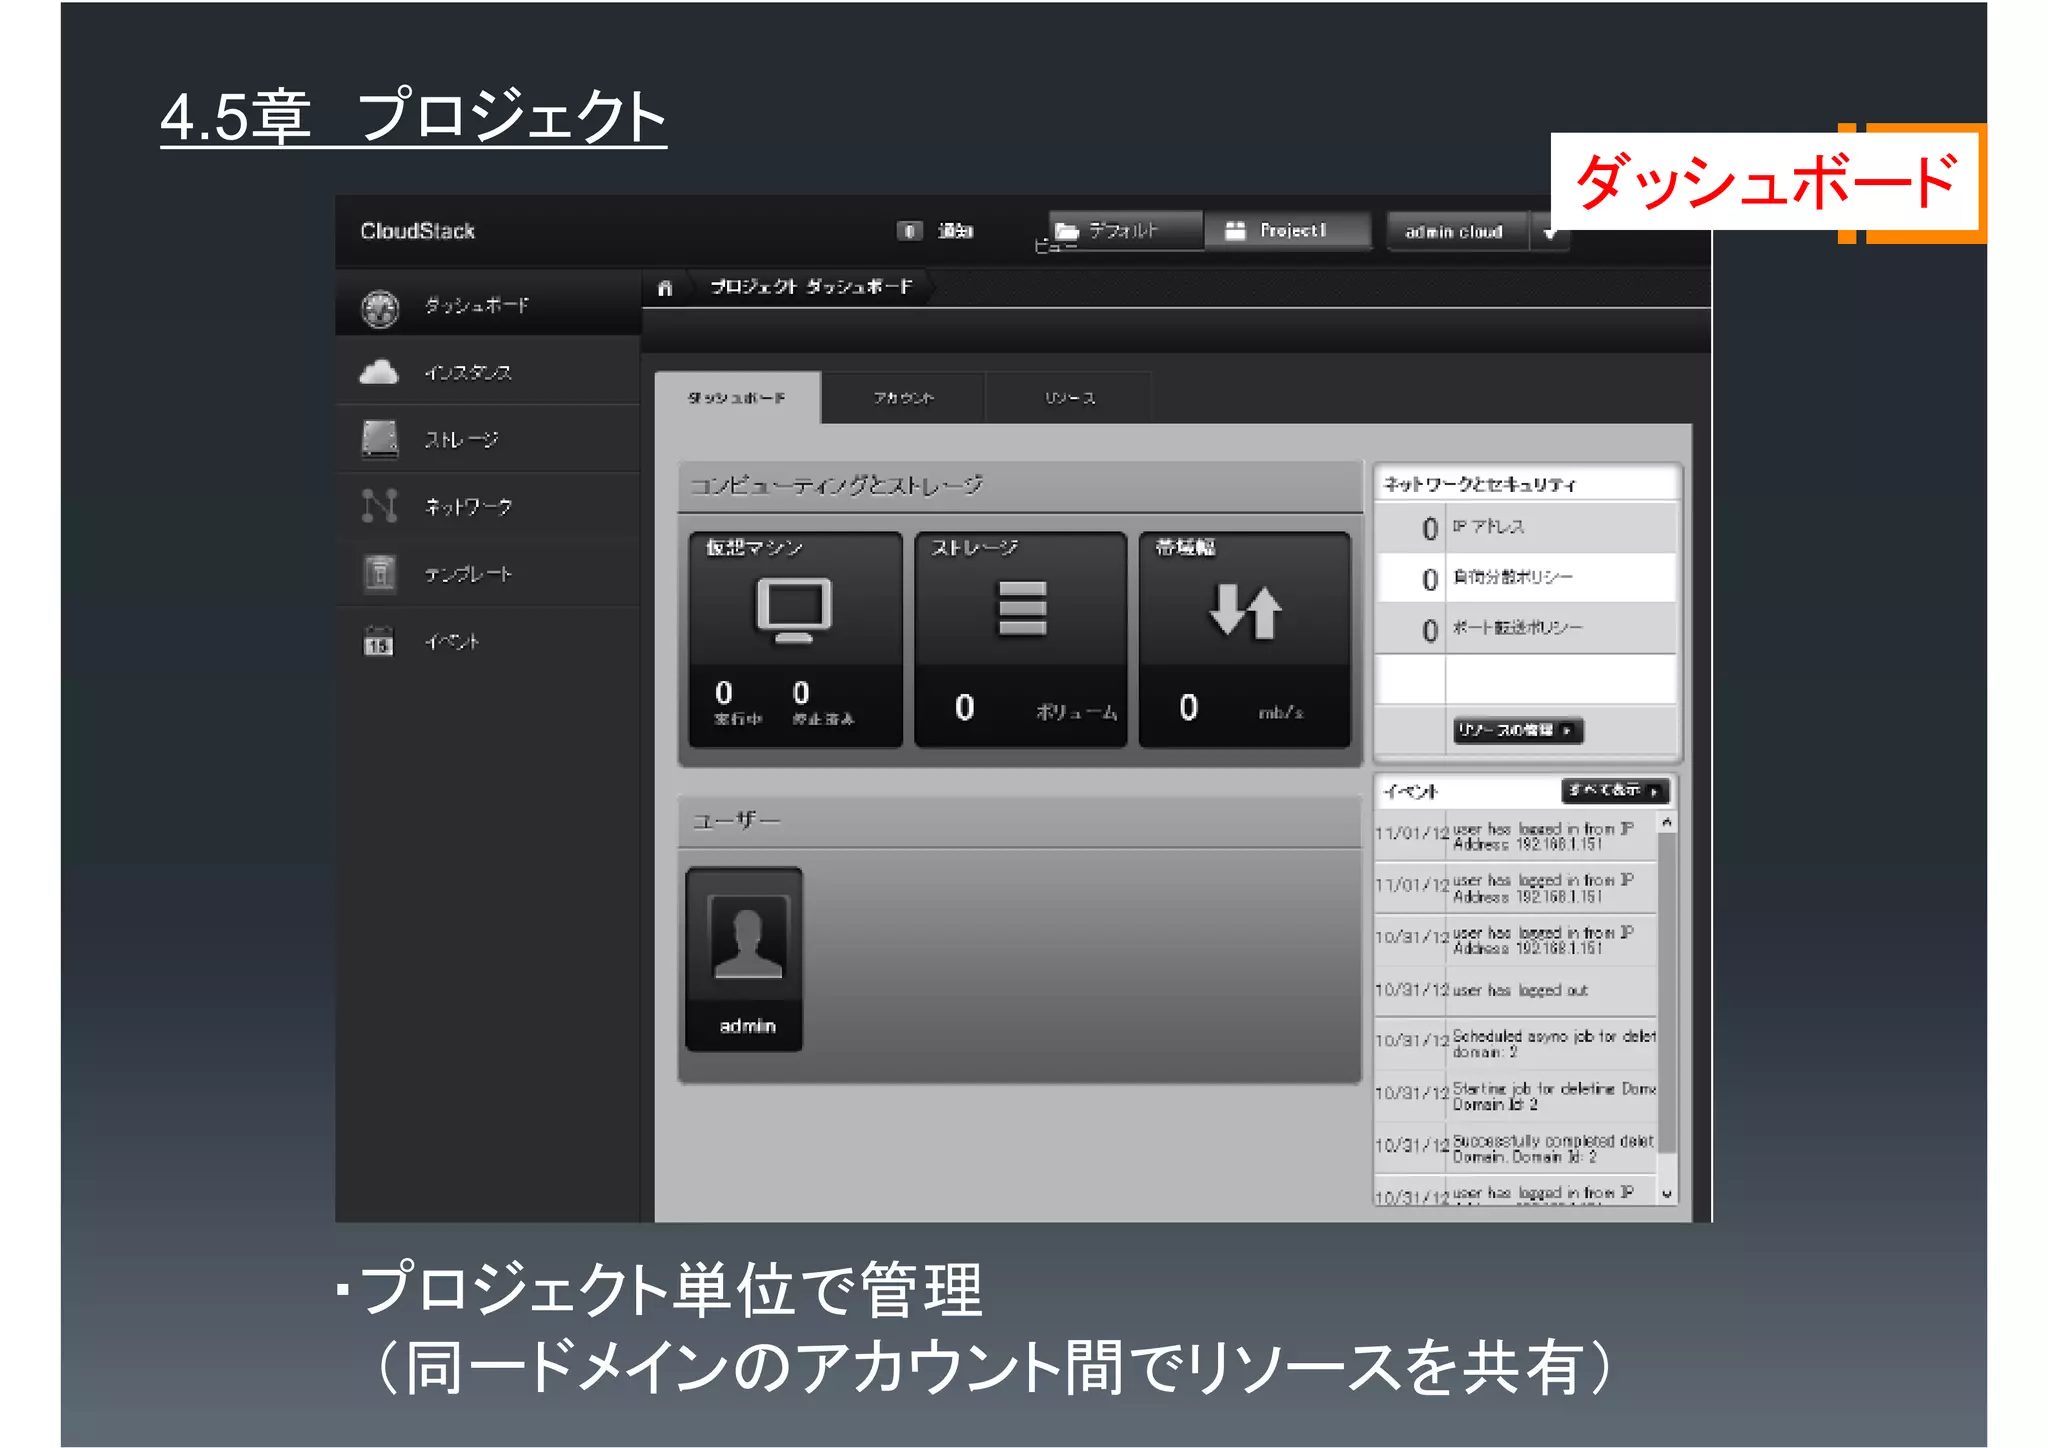Click the storage stacked bars icon

tap(1022, 608)
